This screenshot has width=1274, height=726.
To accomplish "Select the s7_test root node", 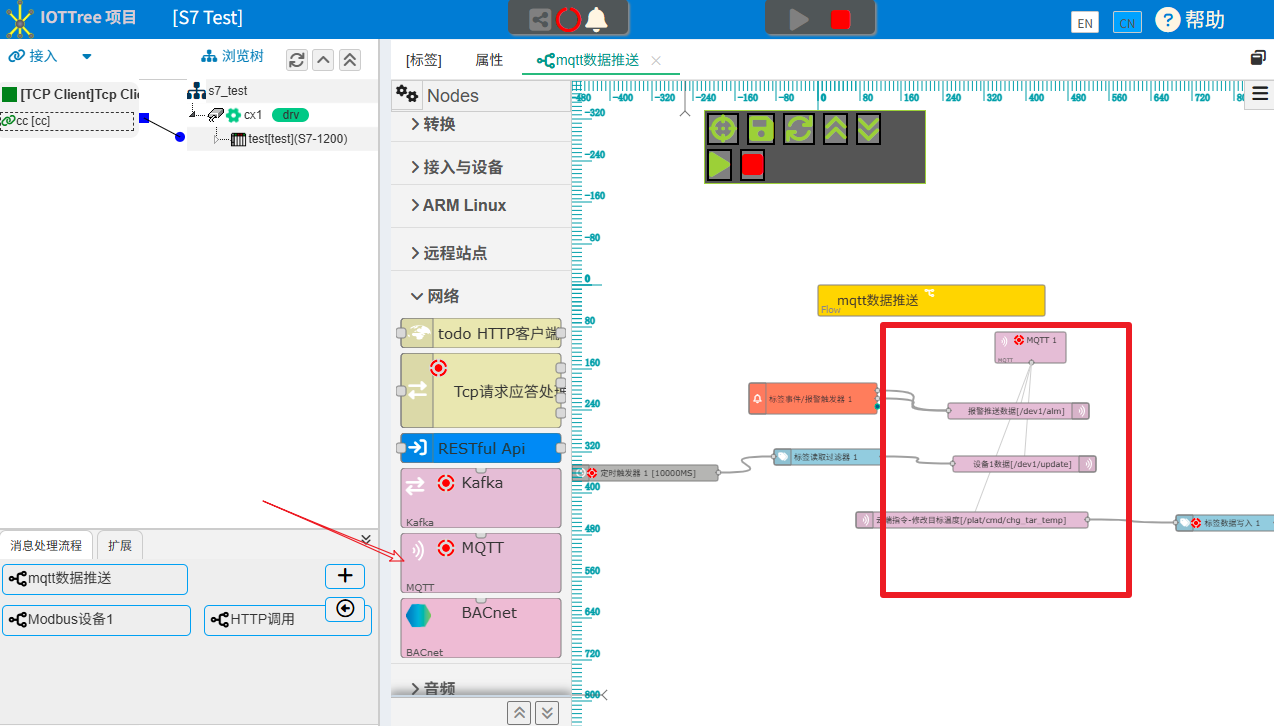I will tap(217, 91).
